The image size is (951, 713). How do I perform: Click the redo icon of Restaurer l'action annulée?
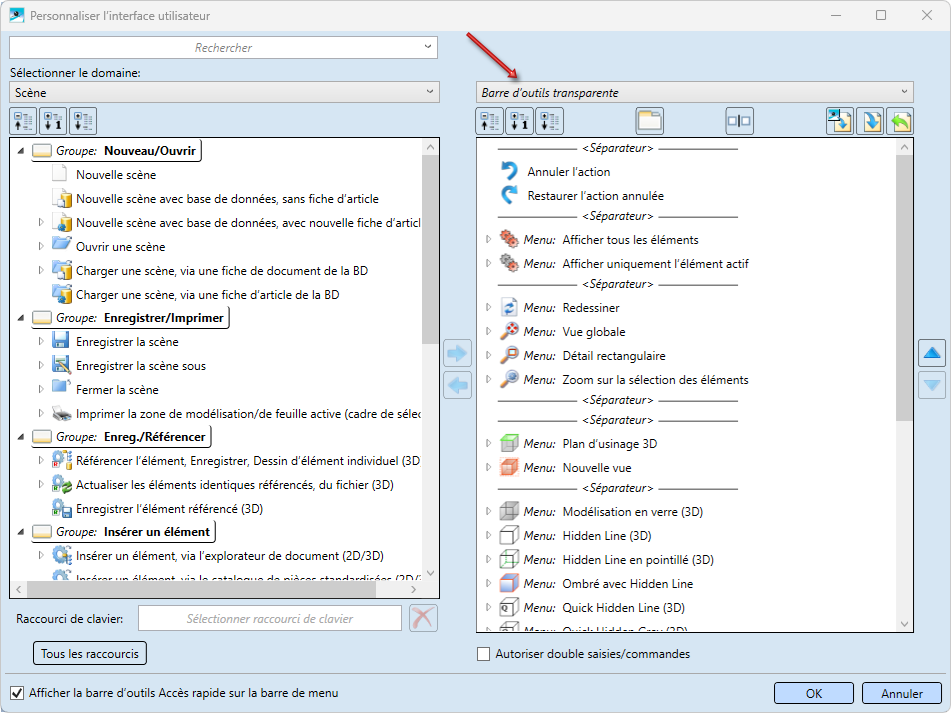(x=509, y=195)
